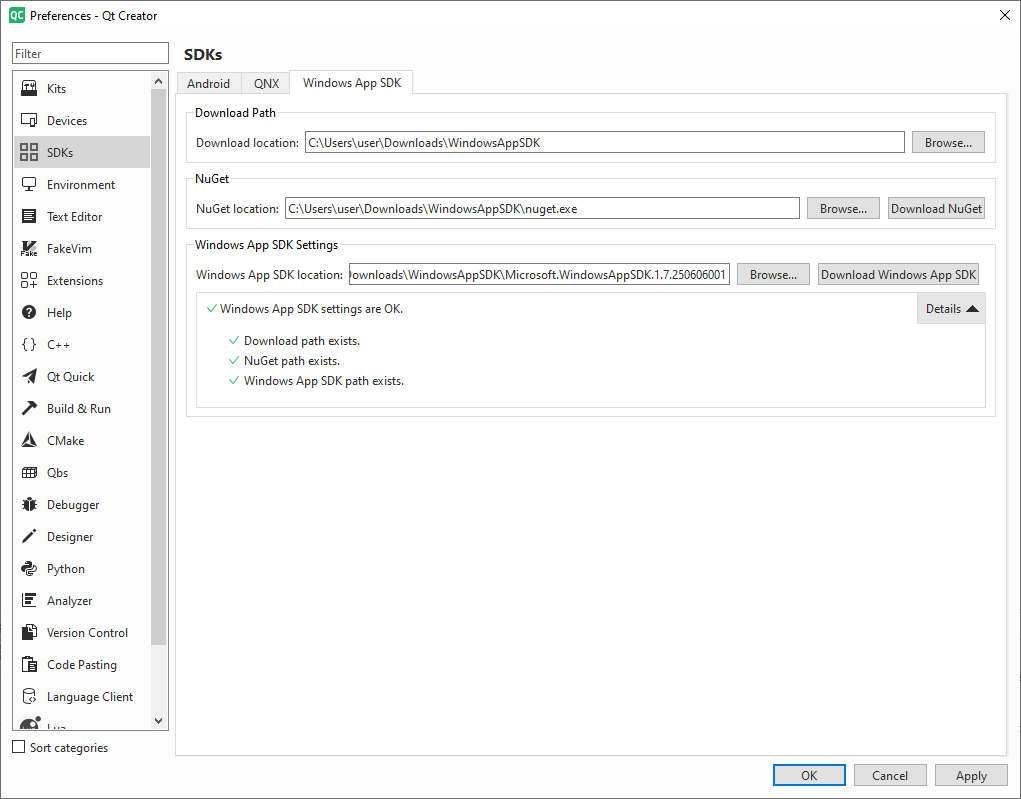Open Build & Run hammer icon
Screen dimensions: 1021x799
click(29, 408)
